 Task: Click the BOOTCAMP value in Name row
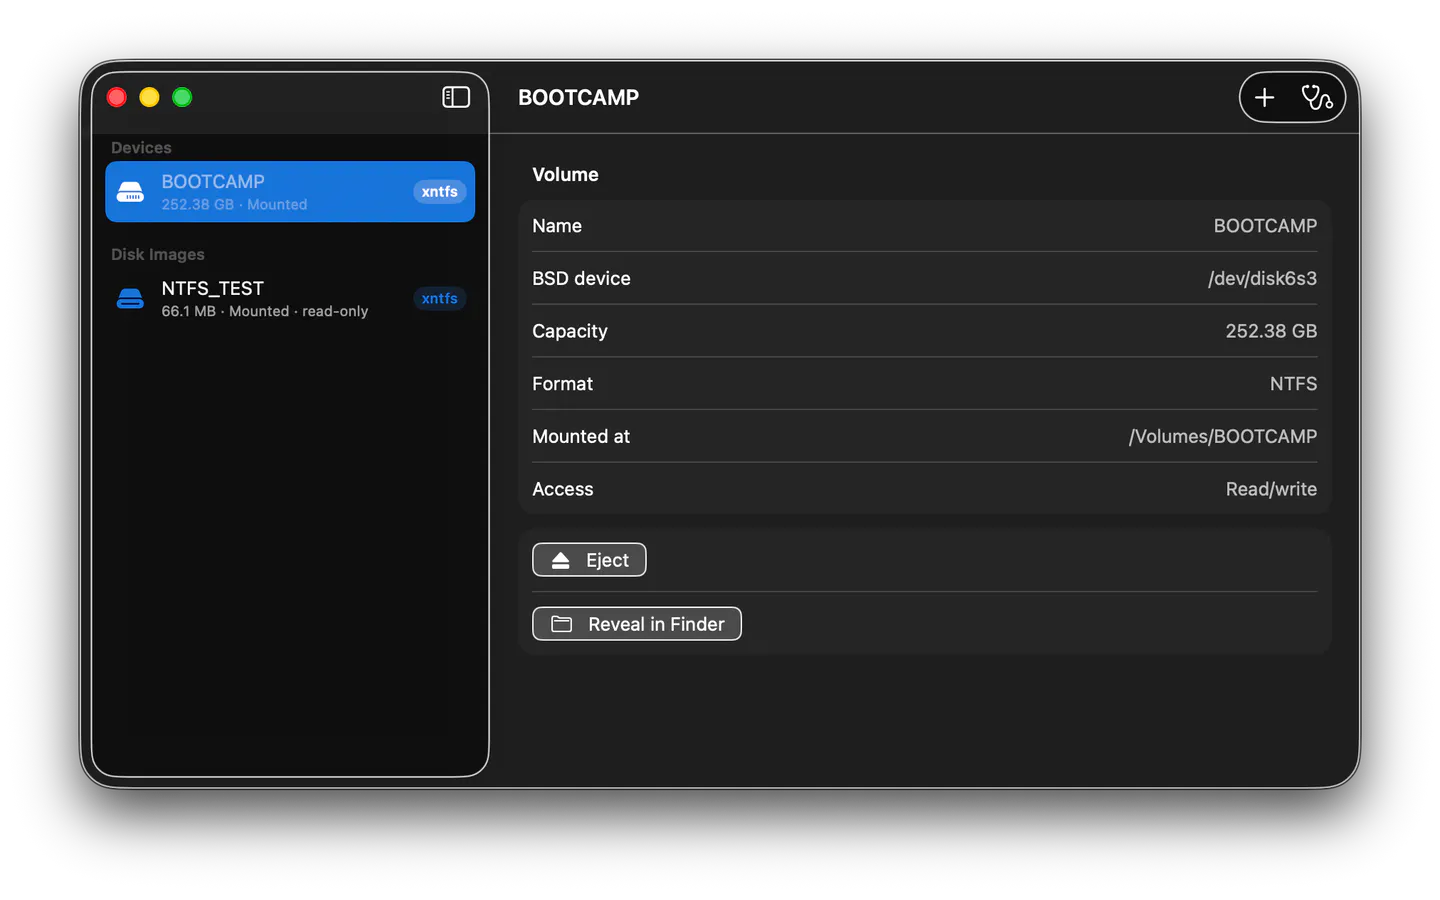point(1265,226)
